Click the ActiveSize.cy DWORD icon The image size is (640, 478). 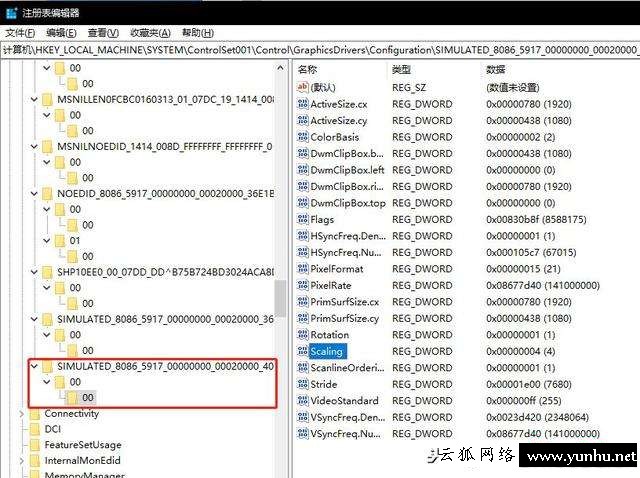pyautogui.click(x=302, y=120)
